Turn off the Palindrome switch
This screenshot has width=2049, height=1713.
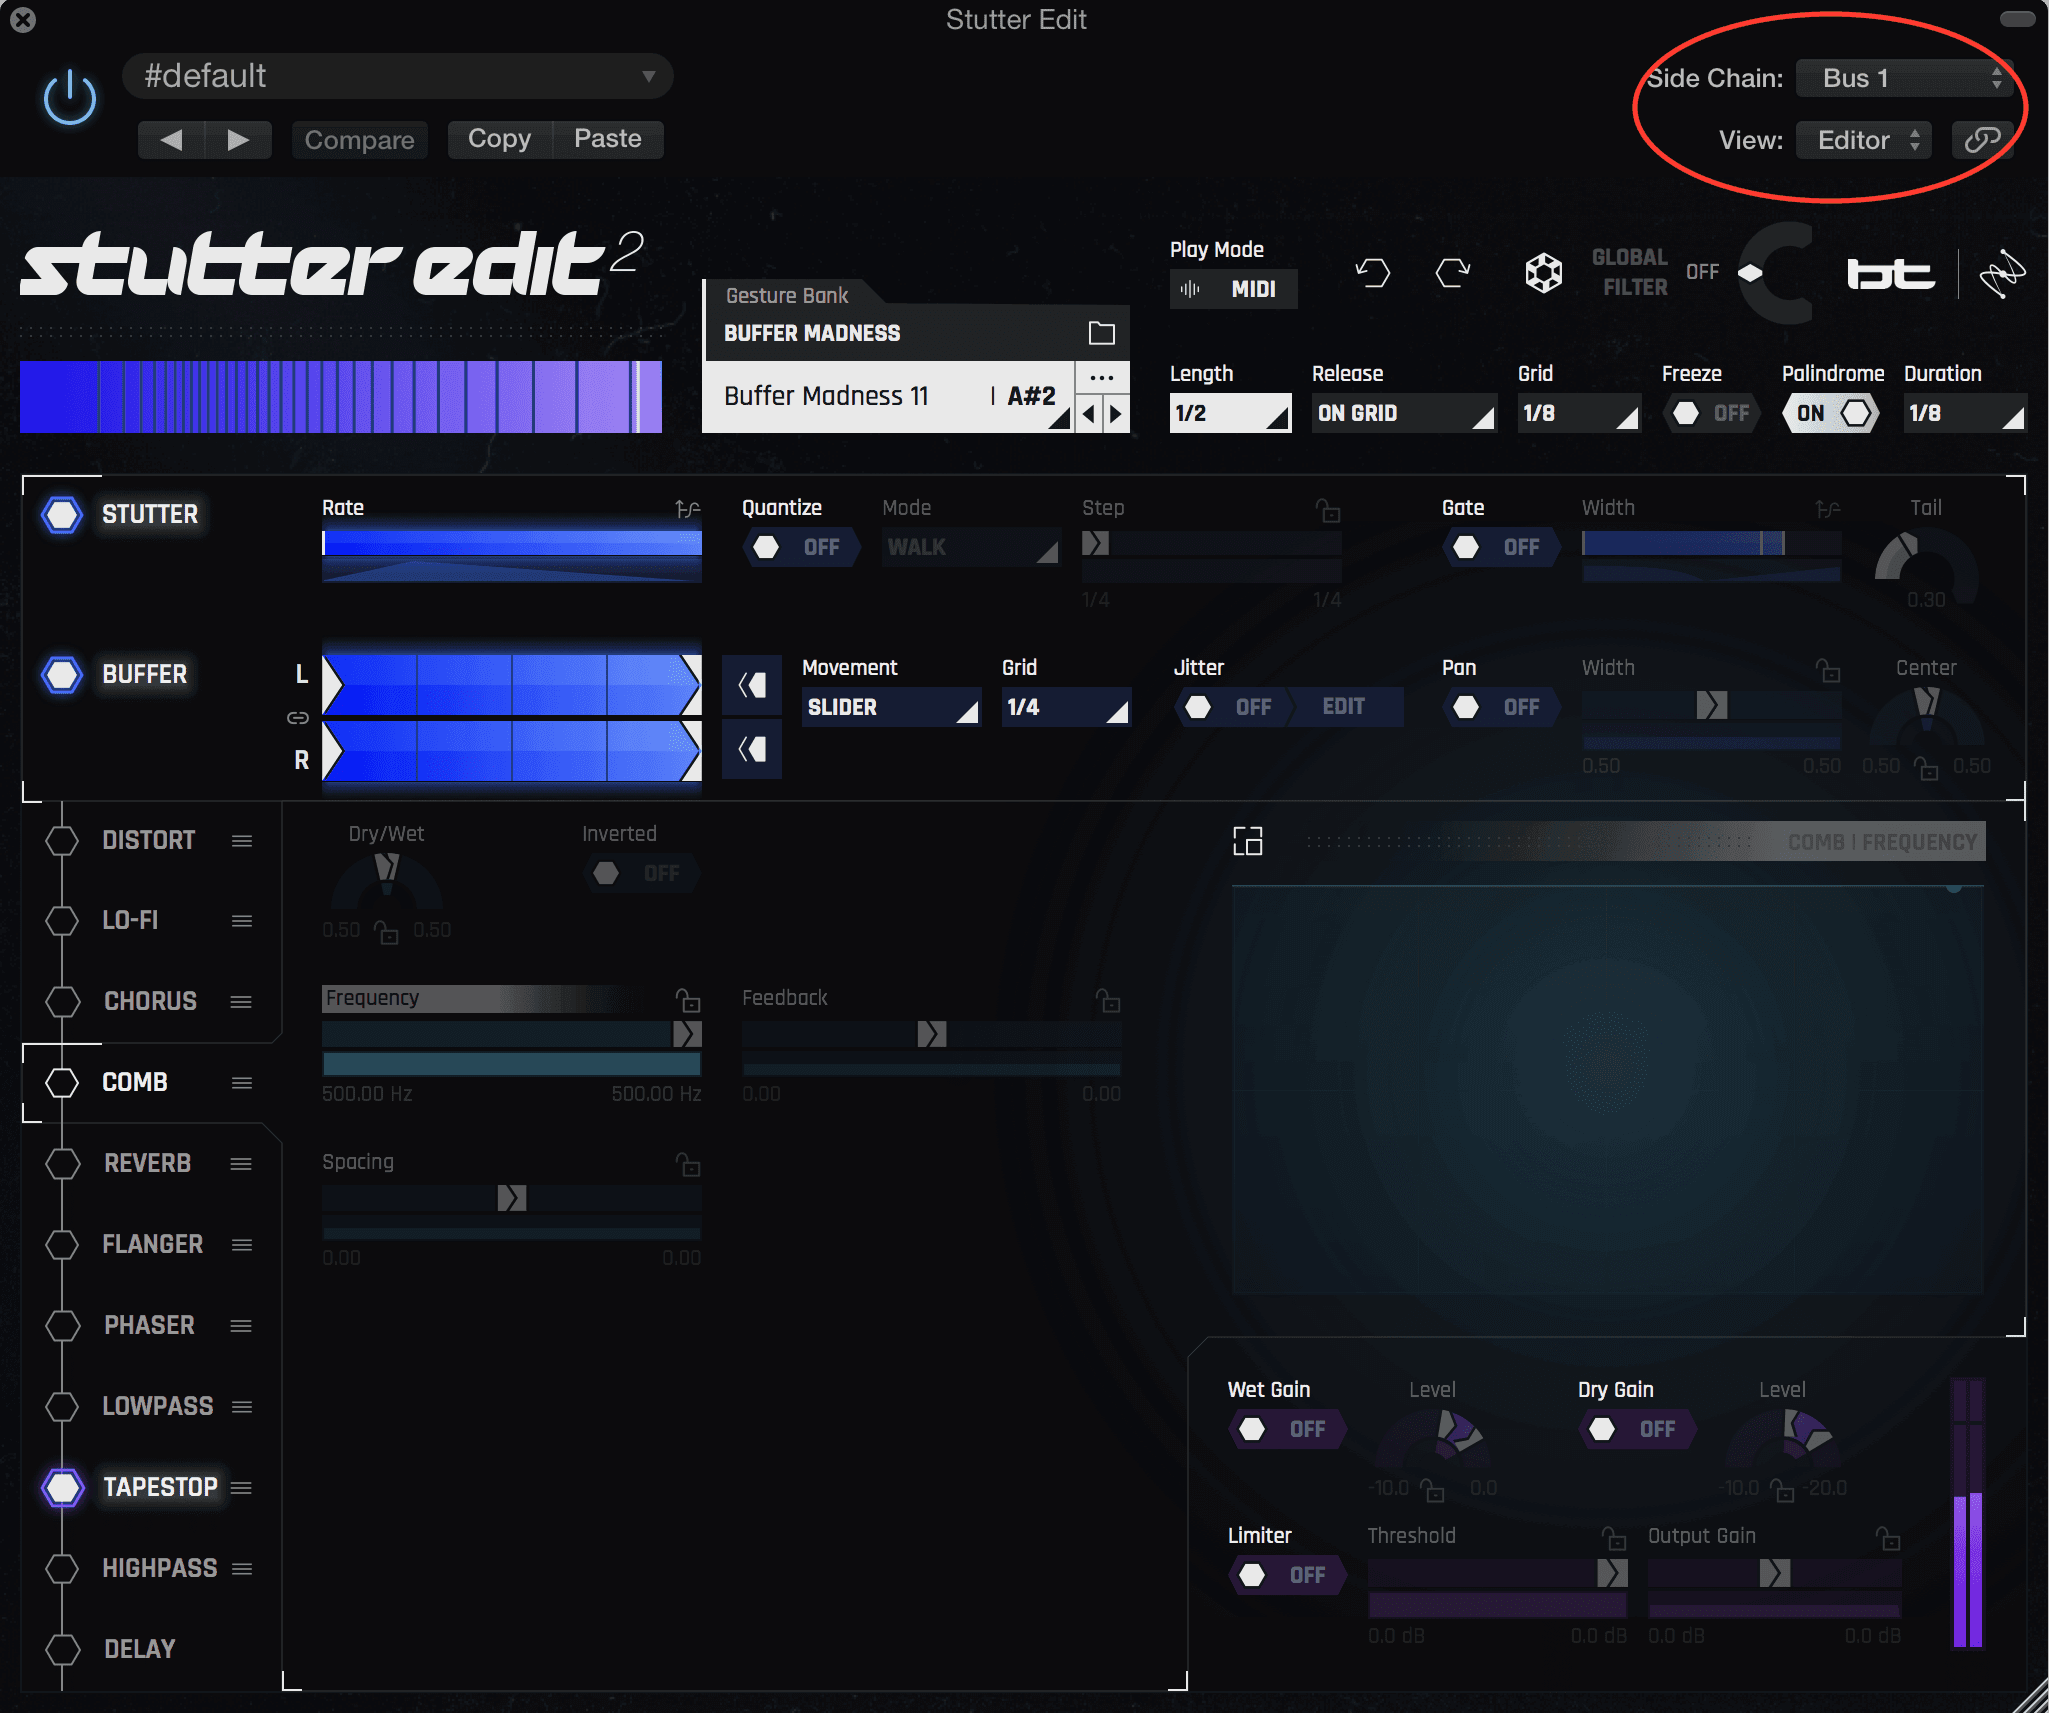pyautogui.click(x=1831, y=413)
